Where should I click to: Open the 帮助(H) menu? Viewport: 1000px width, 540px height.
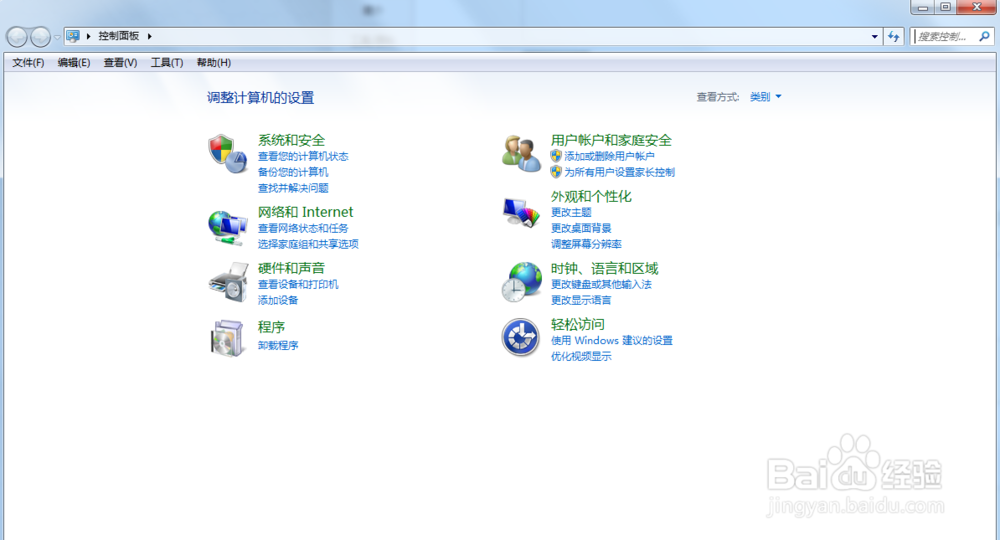point(214,62)
